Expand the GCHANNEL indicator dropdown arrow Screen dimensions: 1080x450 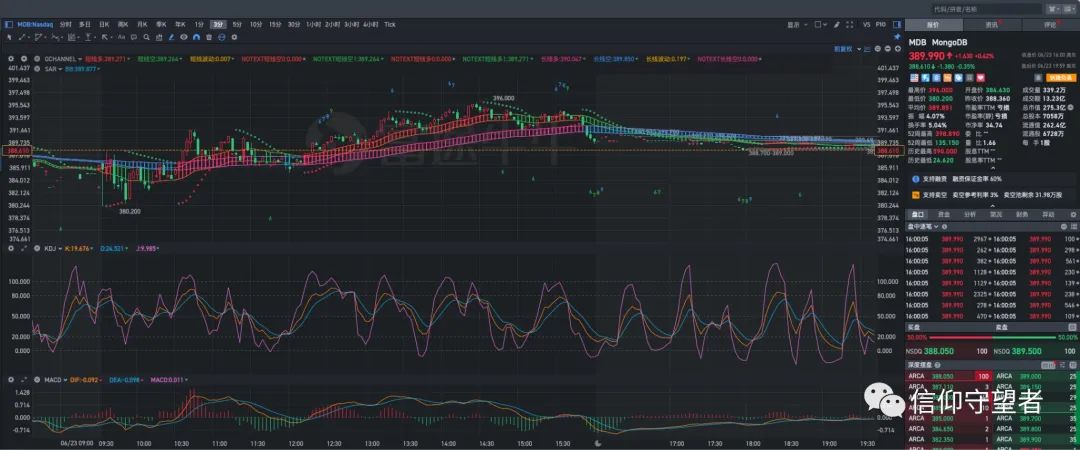[80, 59]
